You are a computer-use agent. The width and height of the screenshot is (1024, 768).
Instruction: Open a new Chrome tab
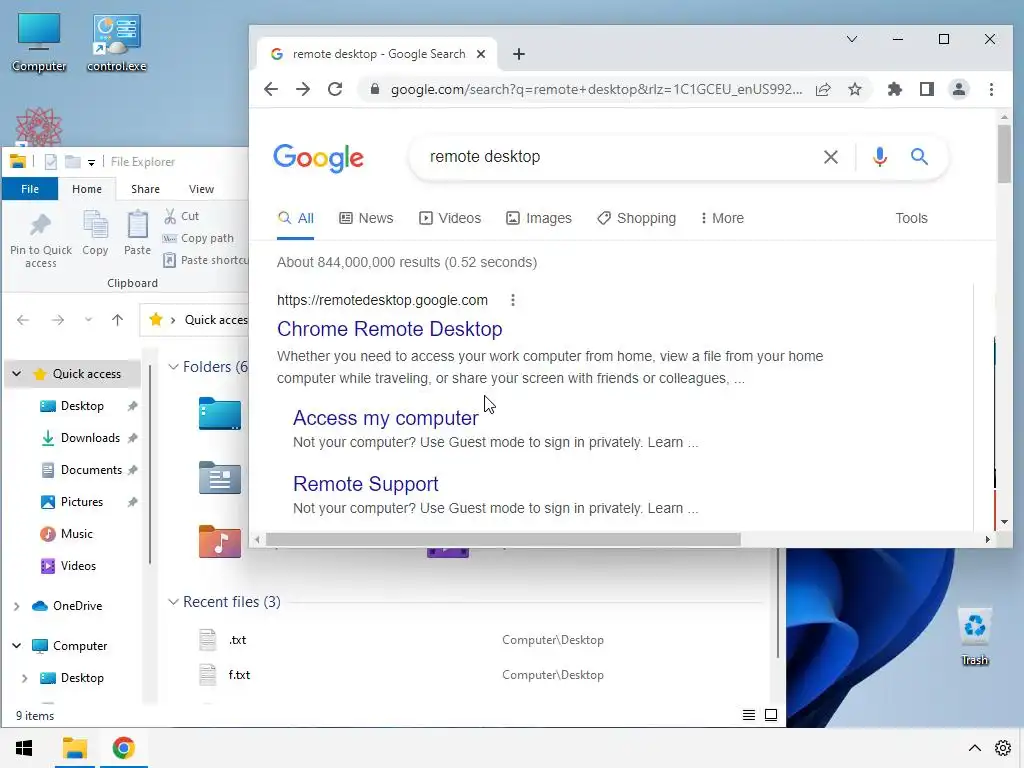(519, 54)
